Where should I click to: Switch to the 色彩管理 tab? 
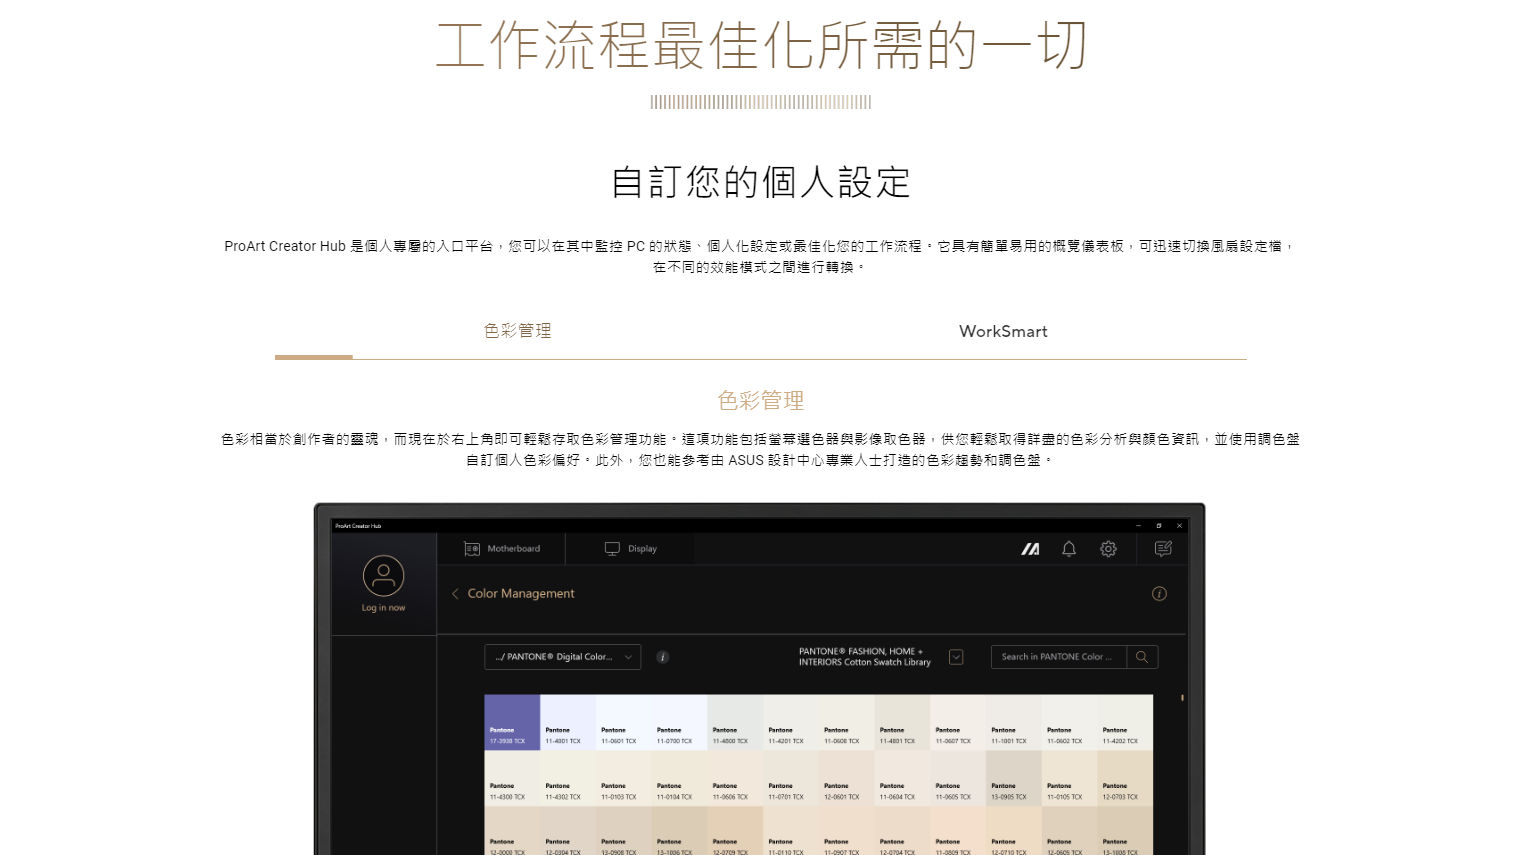tap(518, 331)
